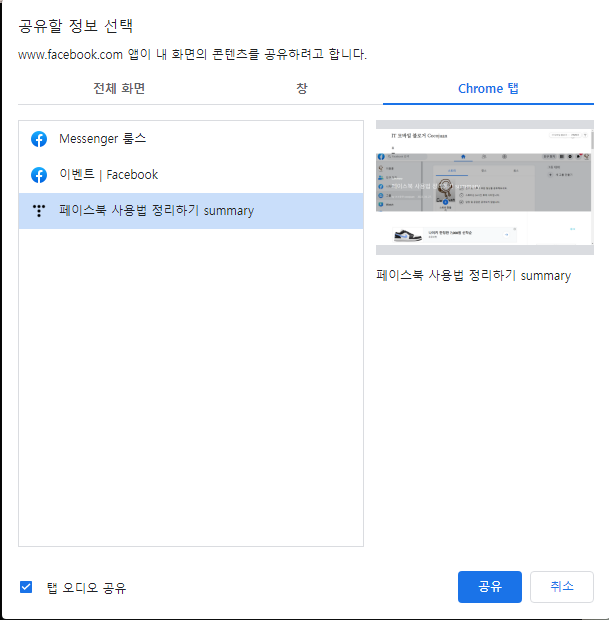
Task: Click Facebook icon beside 이벤트 | Facebook
Action: 39,175
